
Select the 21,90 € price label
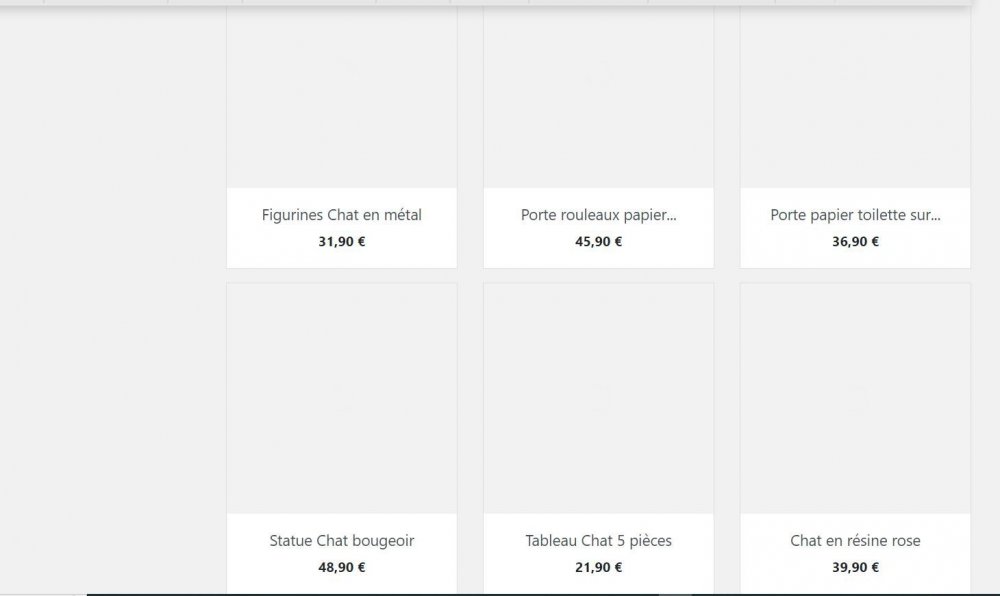click(598, 567)
